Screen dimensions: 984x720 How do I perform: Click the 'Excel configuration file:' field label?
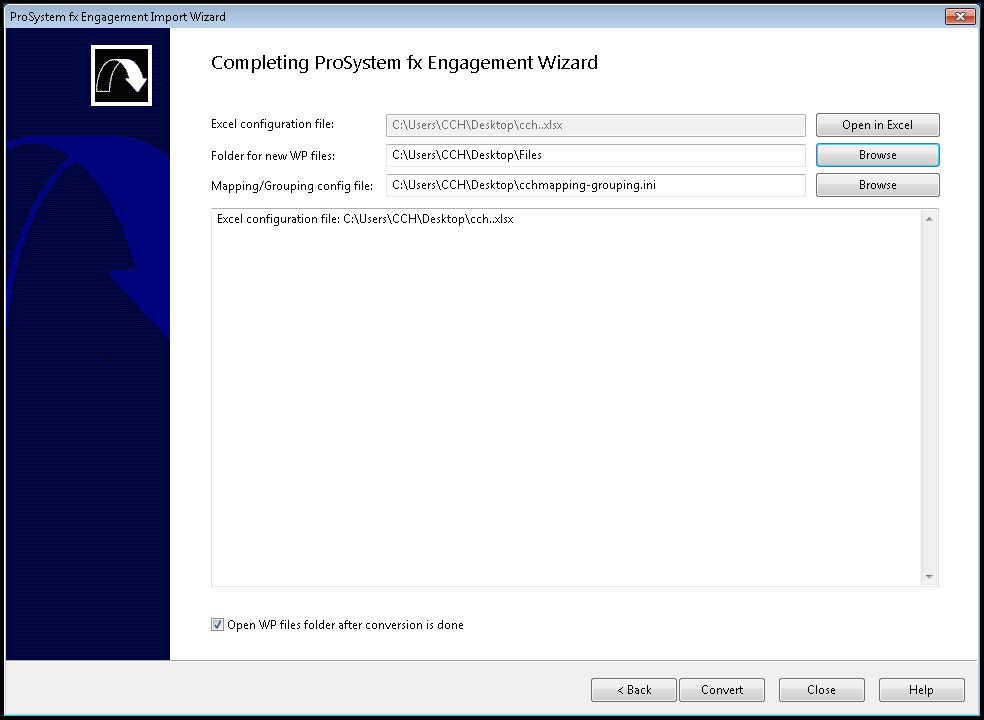point(272,124)
